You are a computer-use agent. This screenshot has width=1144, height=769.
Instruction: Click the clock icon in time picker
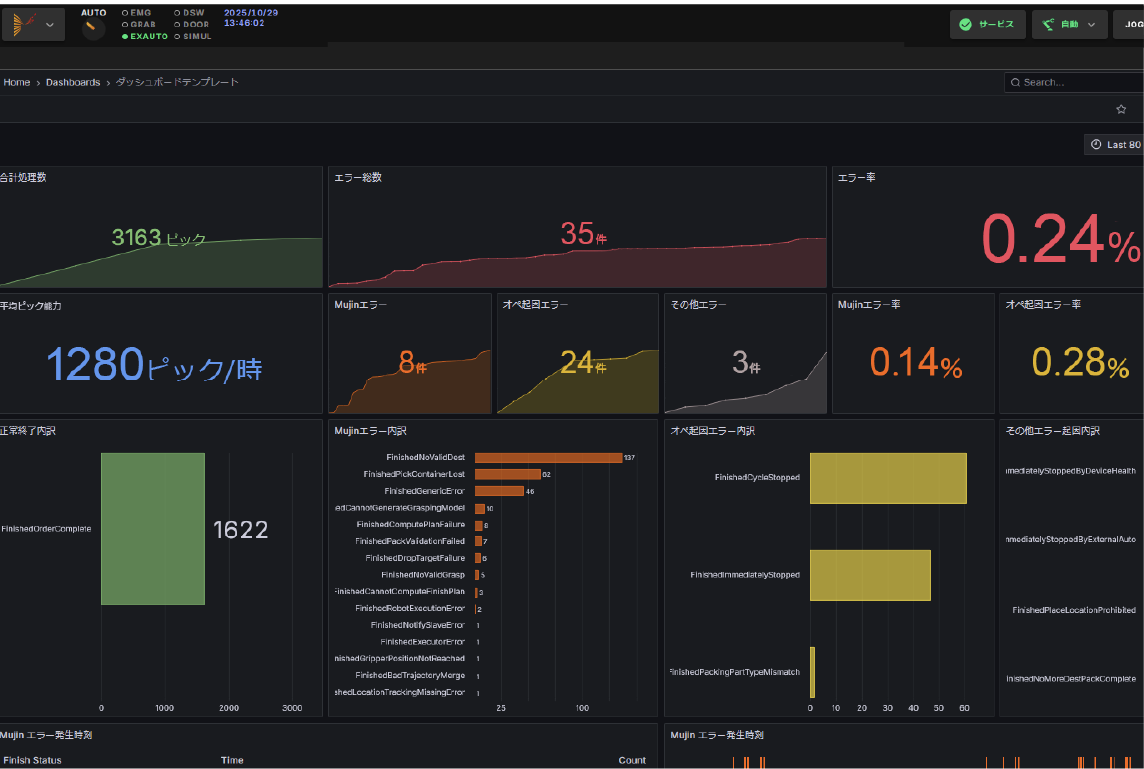pyautogui.click(x=1097, y=145)
